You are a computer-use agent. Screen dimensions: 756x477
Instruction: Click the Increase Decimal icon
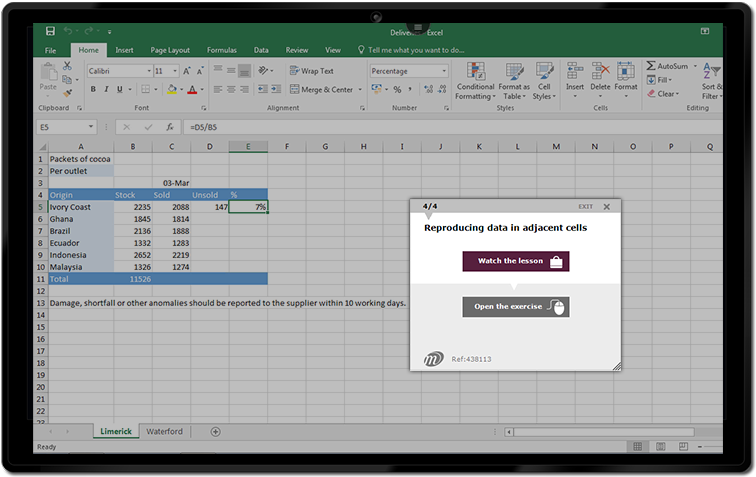click(428, 89)
